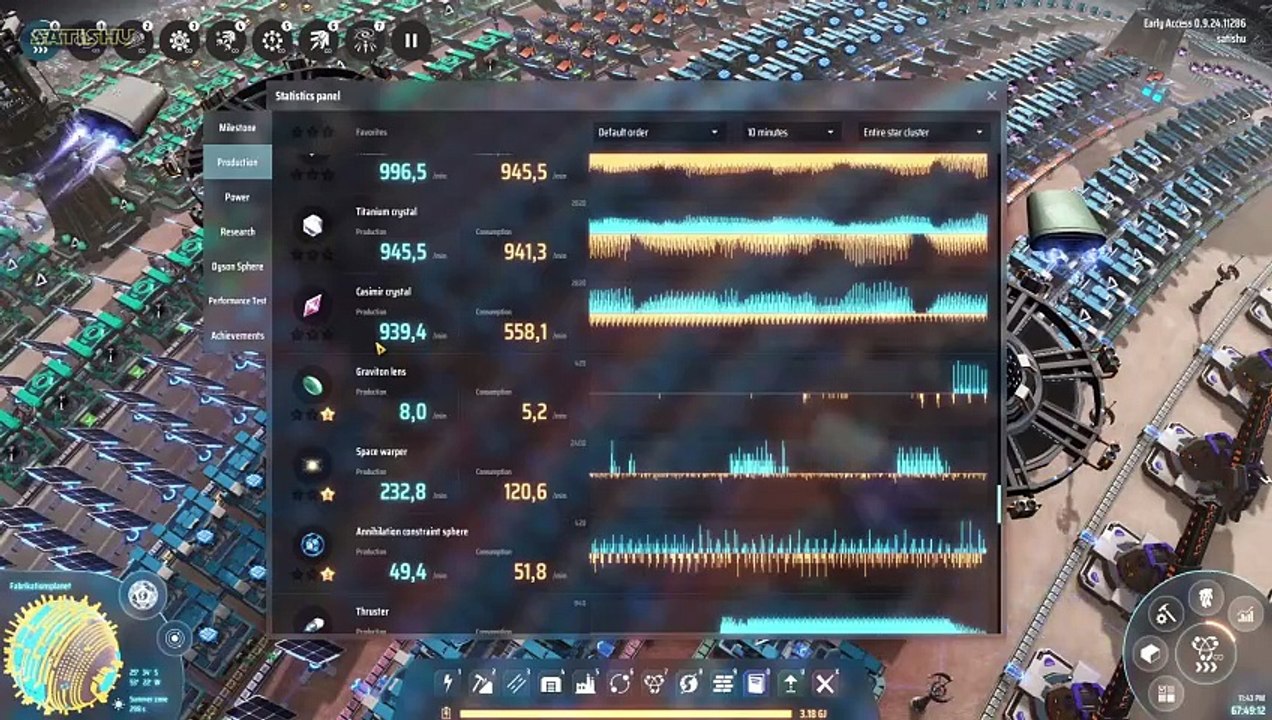Close the Statistics panel
Viewport: 1272px width, 720px height.
pos(991,96)
